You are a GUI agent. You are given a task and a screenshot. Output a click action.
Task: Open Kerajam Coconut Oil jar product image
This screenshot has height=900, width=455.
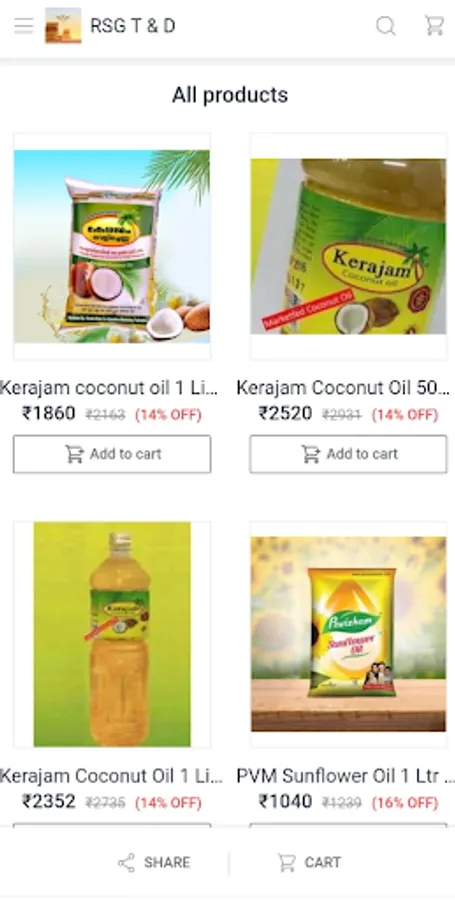(x=348, y=246)
